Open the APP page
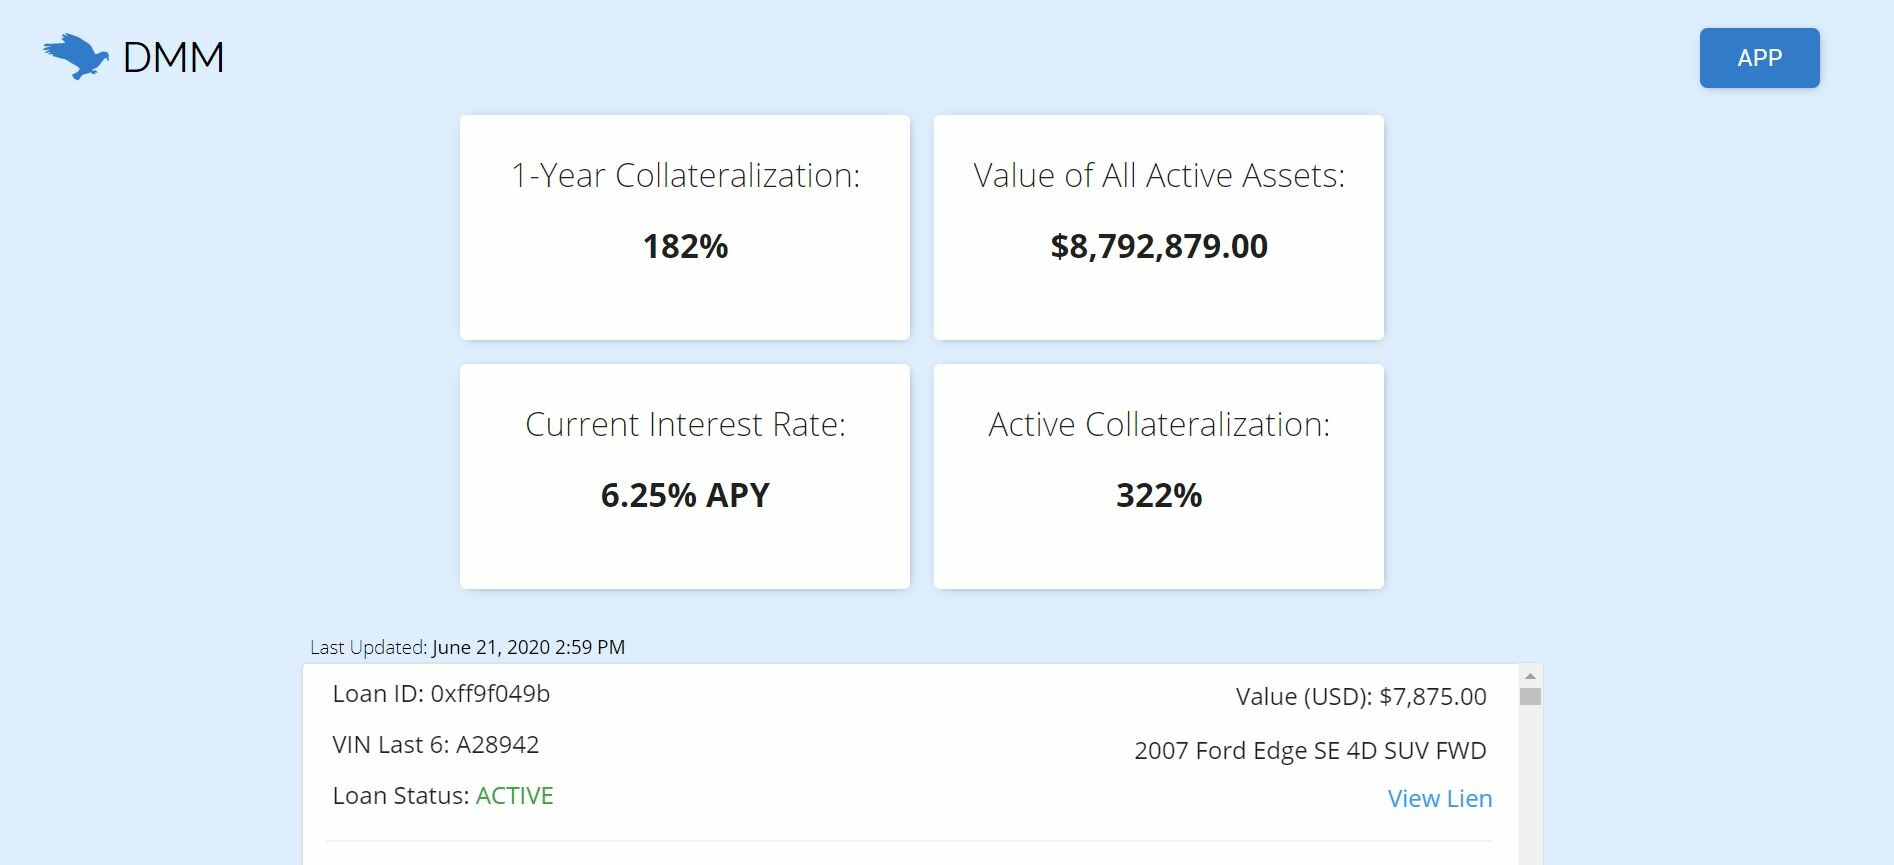 coord(1759,57)
